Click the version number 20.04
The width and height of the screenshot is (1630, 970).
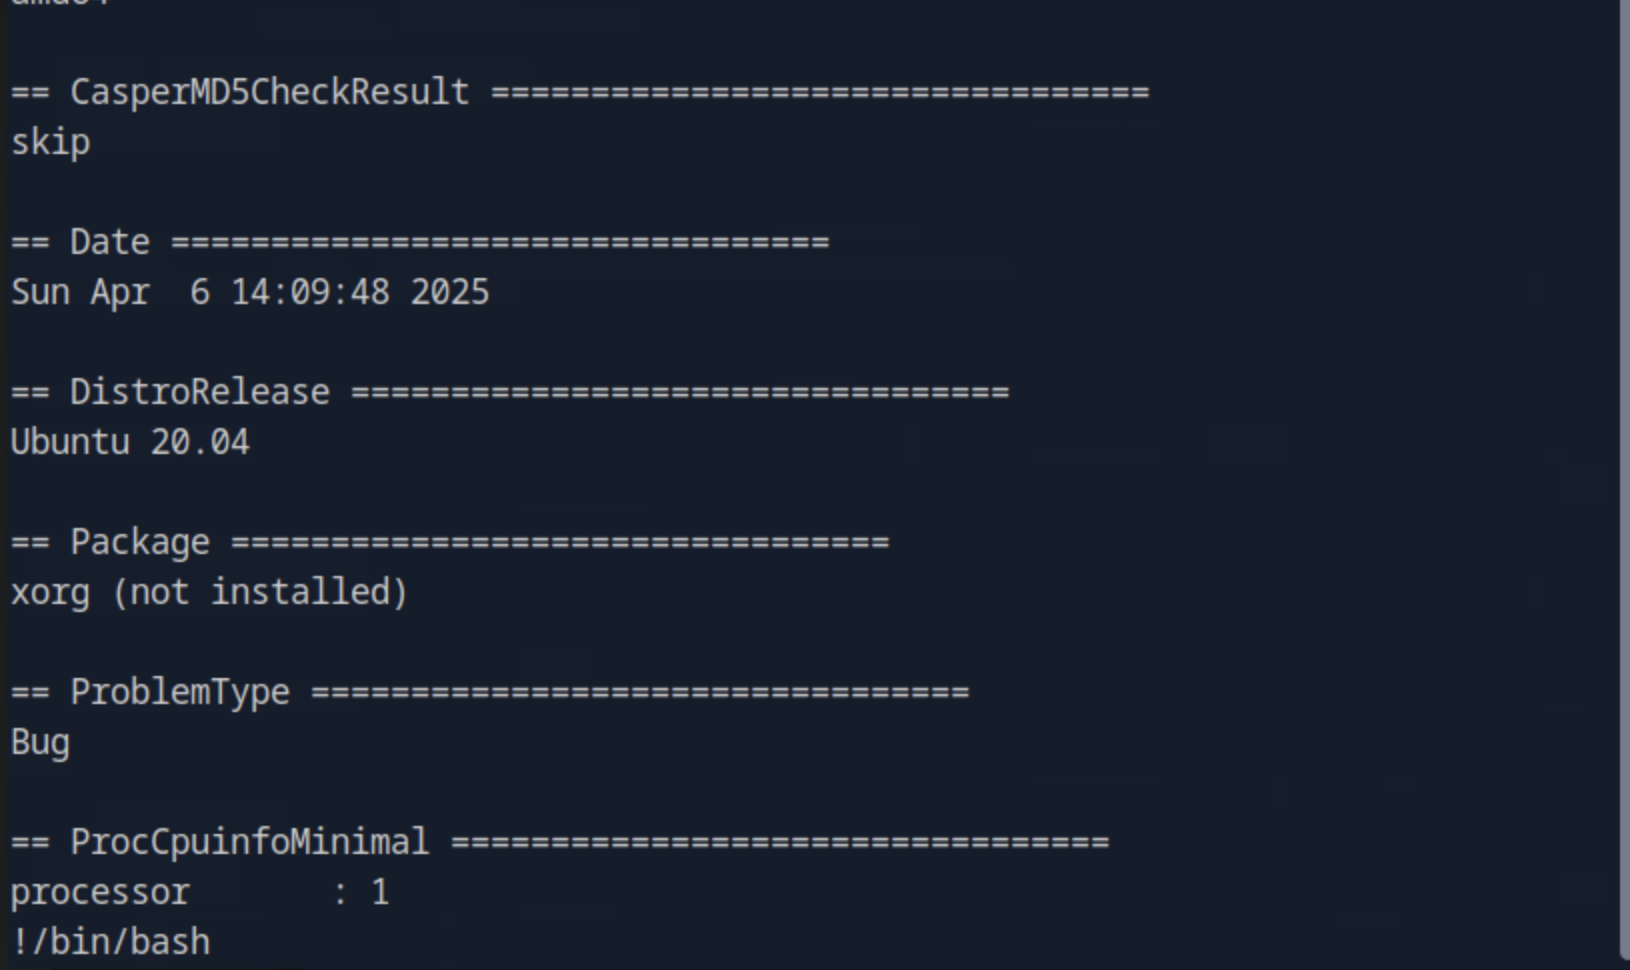click(x=200, y=442)
